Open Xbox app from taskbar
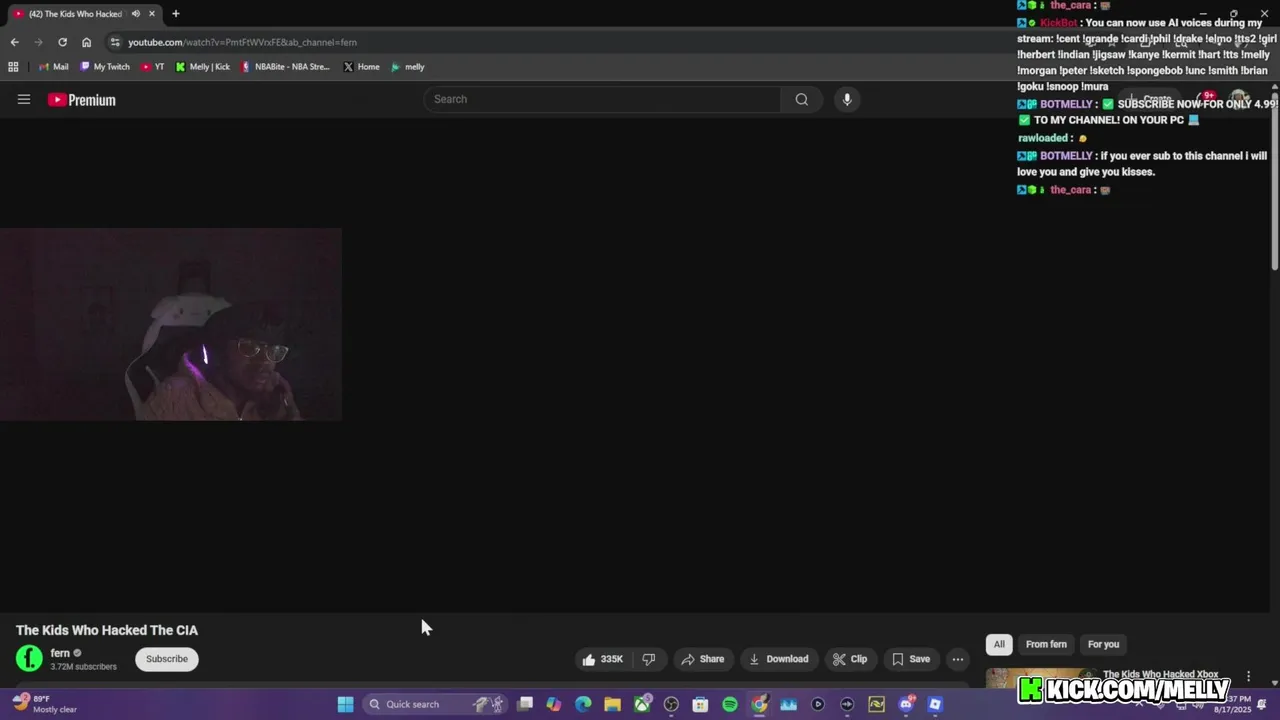Viewport: 1280px width, 720px height. pos(642,704)
